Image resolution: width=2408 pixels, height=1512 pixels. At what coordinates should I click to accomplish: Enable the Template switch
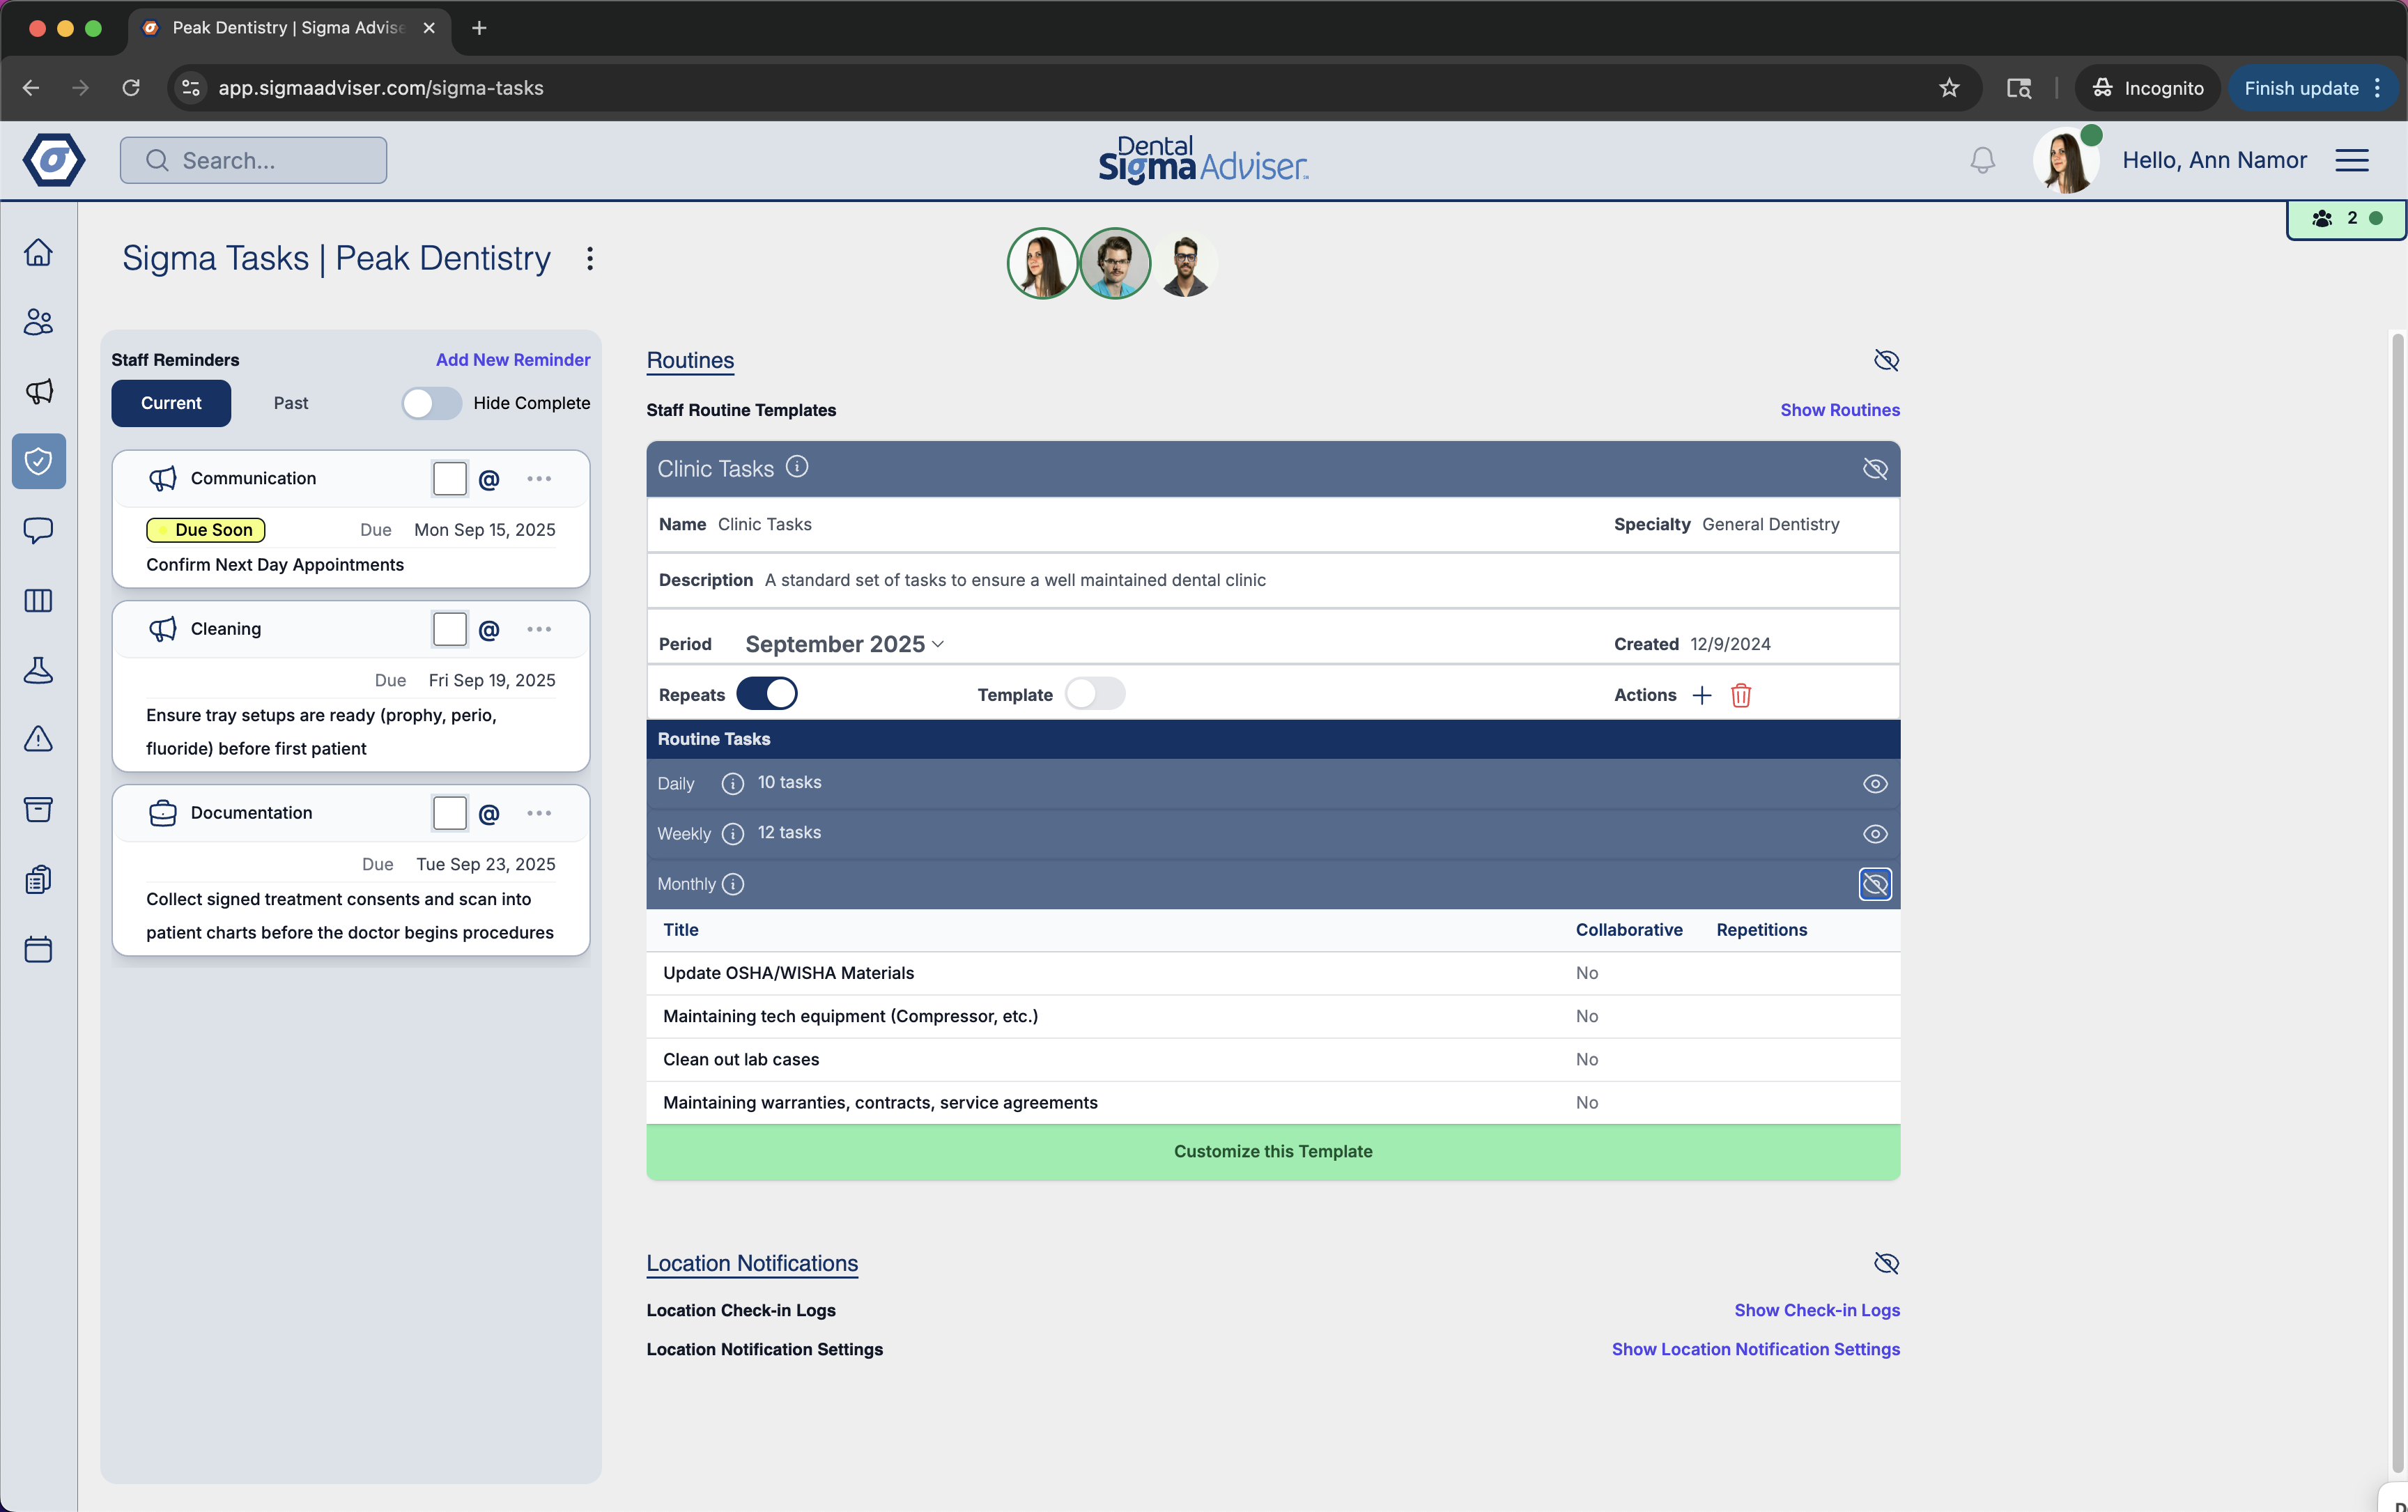(x=1095, y=694)
